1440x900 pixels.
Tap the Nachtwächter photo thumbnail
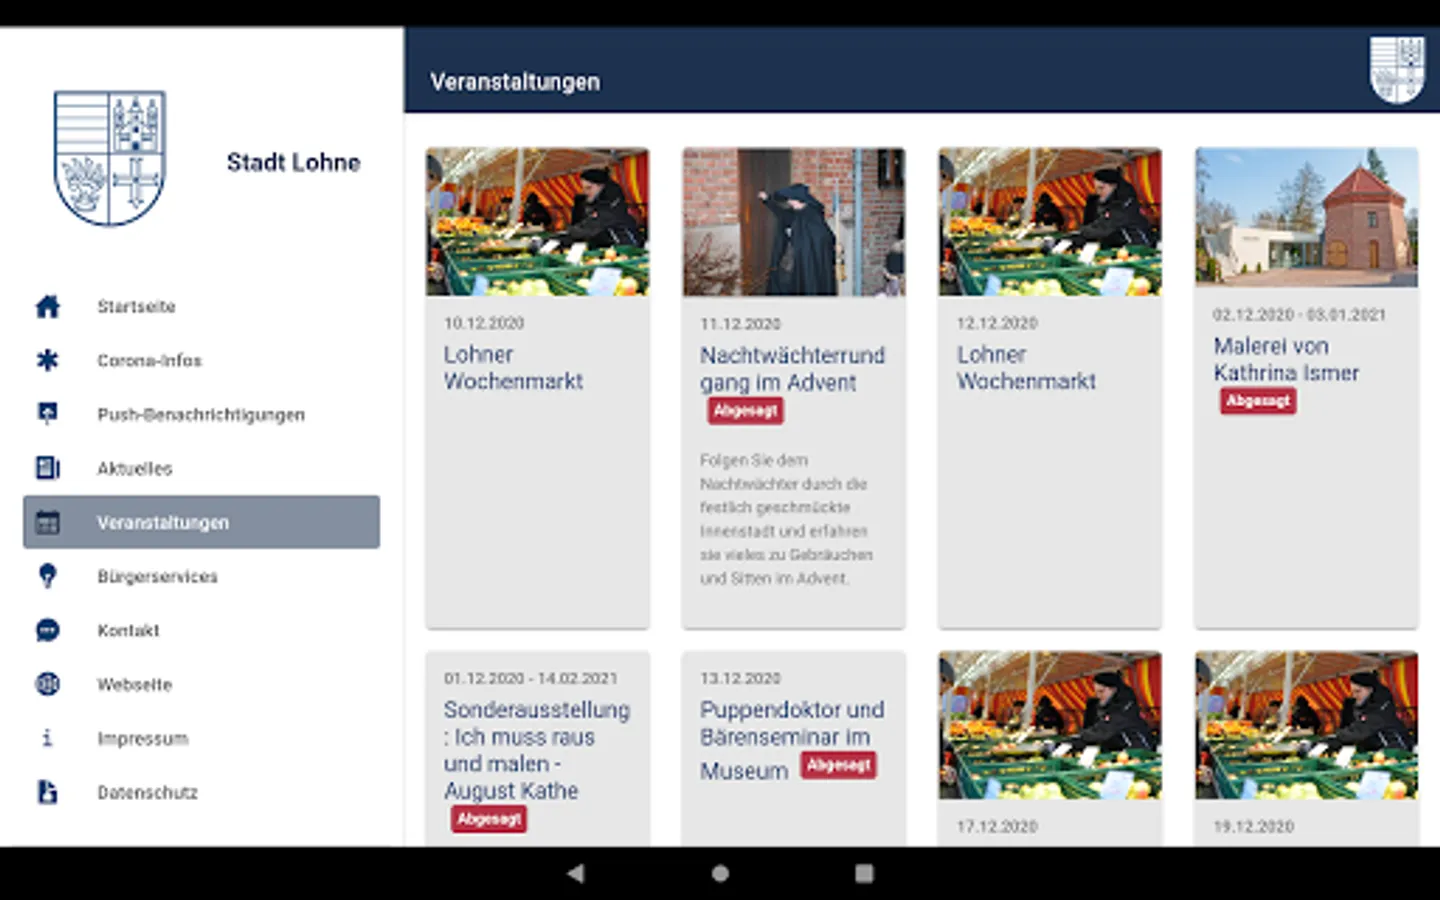pos(794,222)
